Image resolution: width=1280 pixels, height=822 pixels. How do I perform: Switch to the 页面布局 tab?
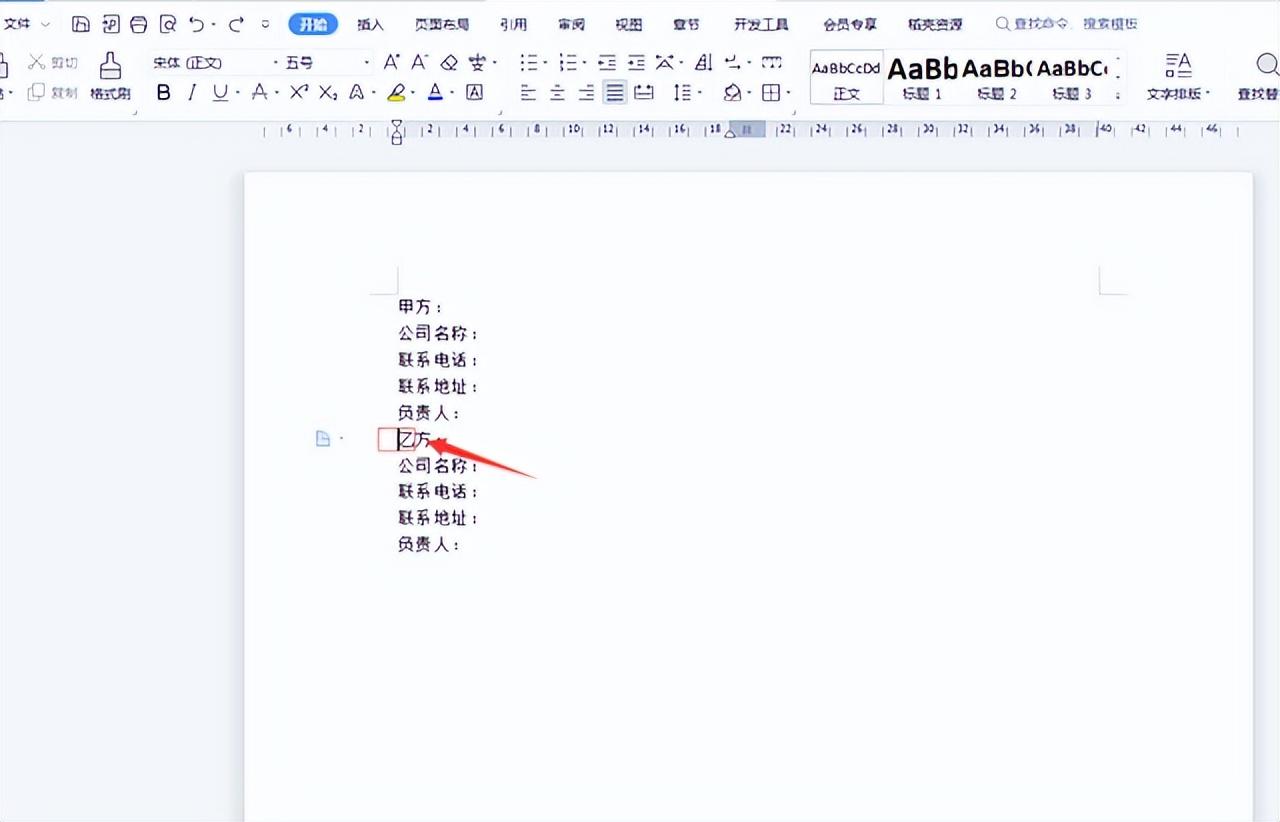[x=441, y=24]
